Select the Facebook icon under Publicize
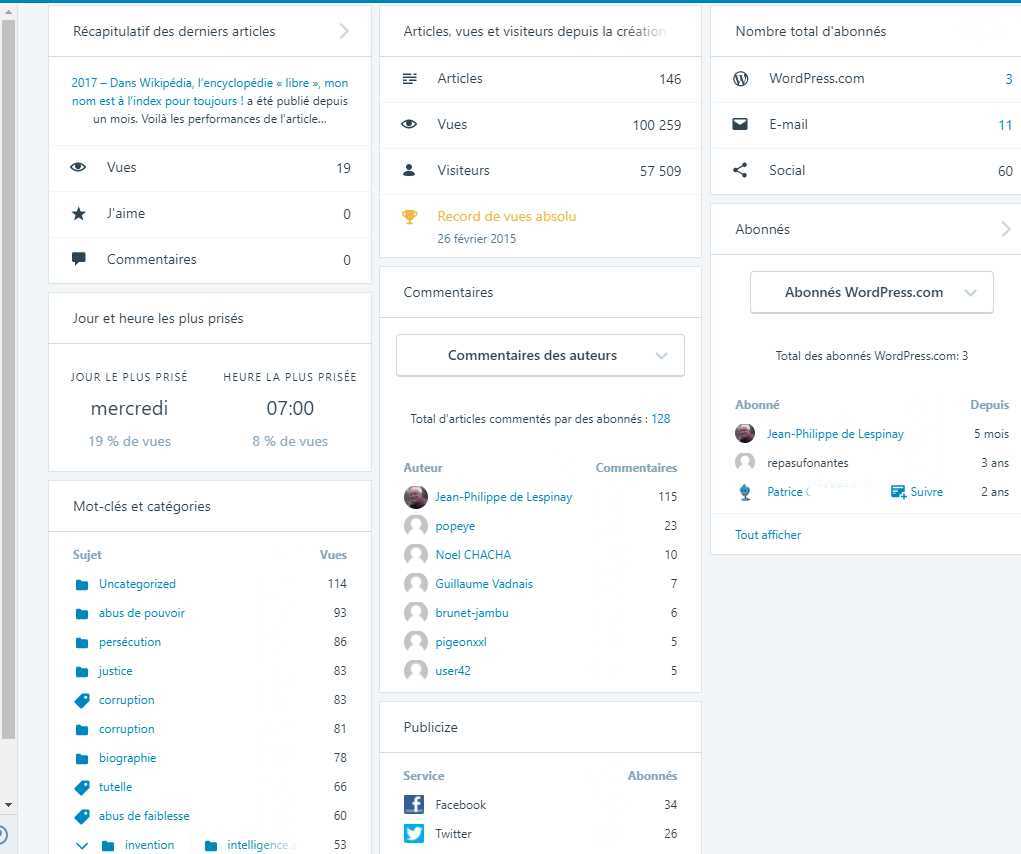Image resolution: width=1021 pixels, height=854 pixels. [x=413, y=804]
